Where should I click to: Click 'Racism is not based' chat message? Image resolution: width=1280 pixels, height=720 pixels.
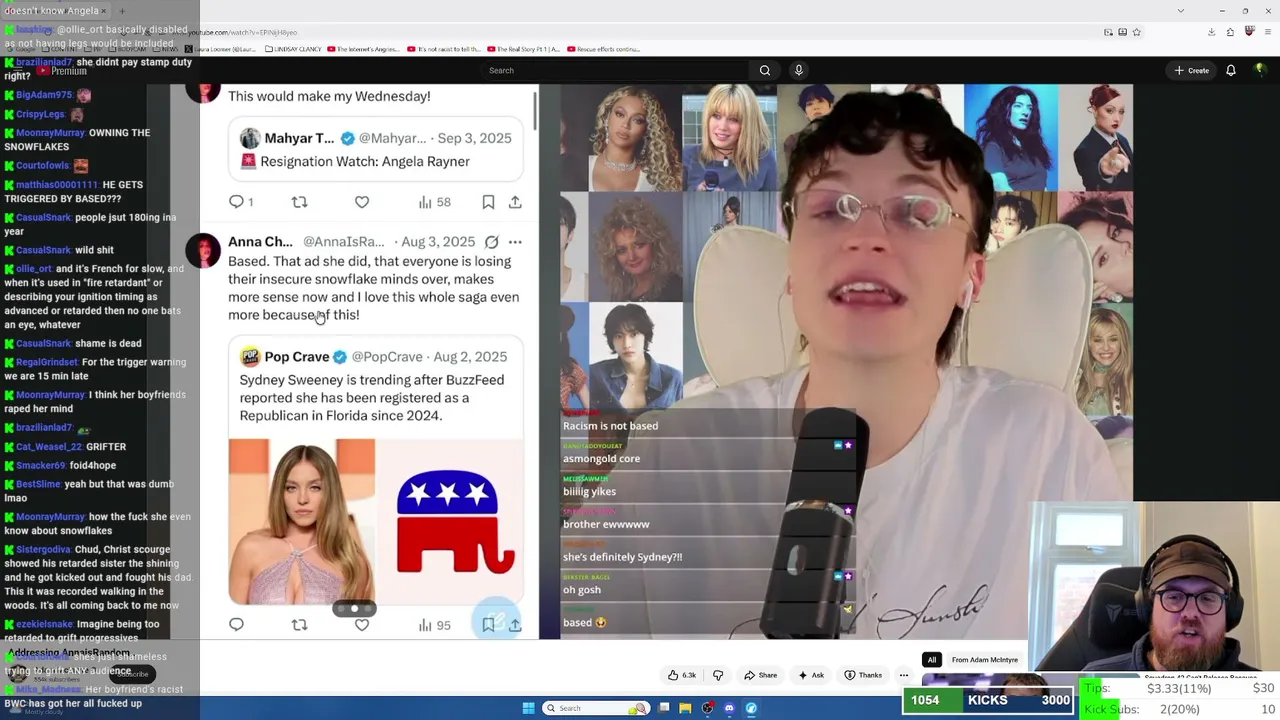[610, 426]
